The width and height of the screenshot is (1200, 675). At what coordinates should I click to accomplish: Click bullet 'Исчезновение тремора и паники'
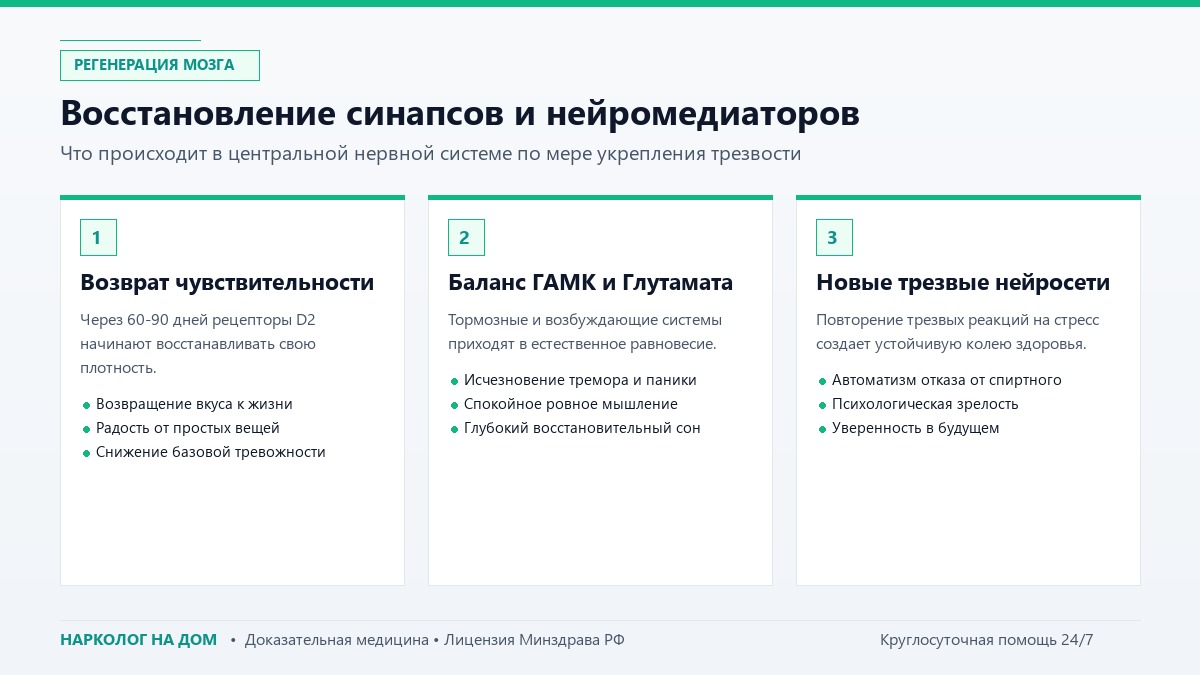[x=580, y=380]
